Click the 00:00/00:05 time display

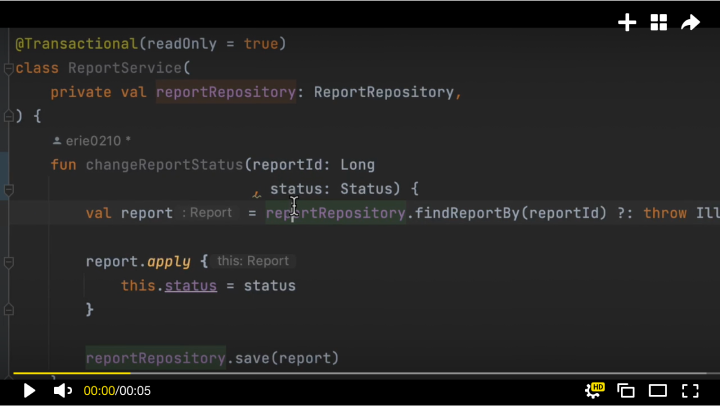117,391
